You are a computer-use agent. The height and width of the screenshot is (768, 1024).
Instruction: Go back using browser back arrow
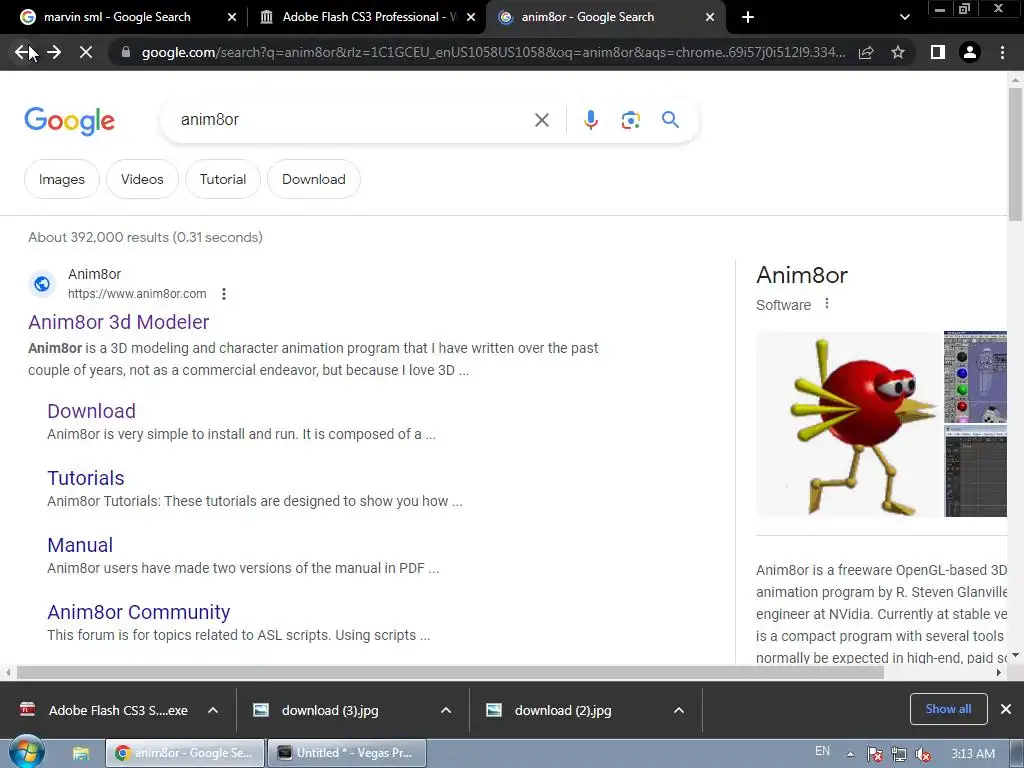[22, 52]
